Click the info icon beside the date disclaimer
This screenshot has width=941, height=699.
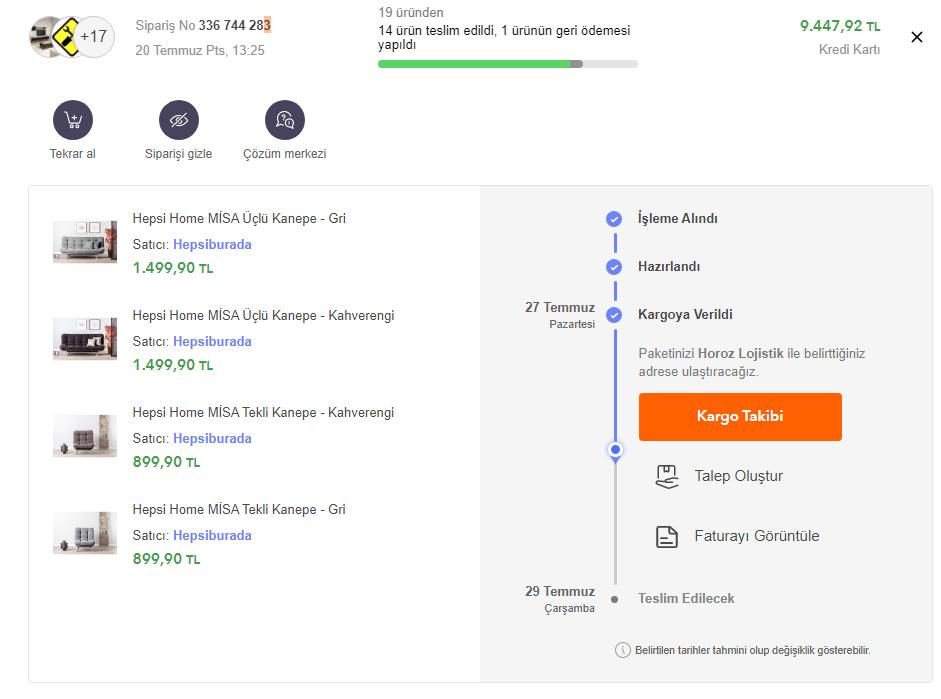[623, 650]
